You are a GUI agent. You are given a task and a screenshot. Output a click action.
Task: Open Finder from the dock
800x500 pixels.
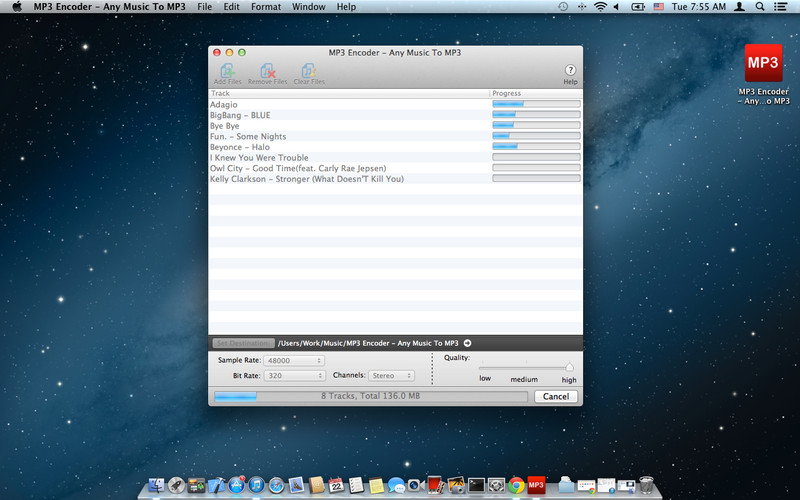156,485
